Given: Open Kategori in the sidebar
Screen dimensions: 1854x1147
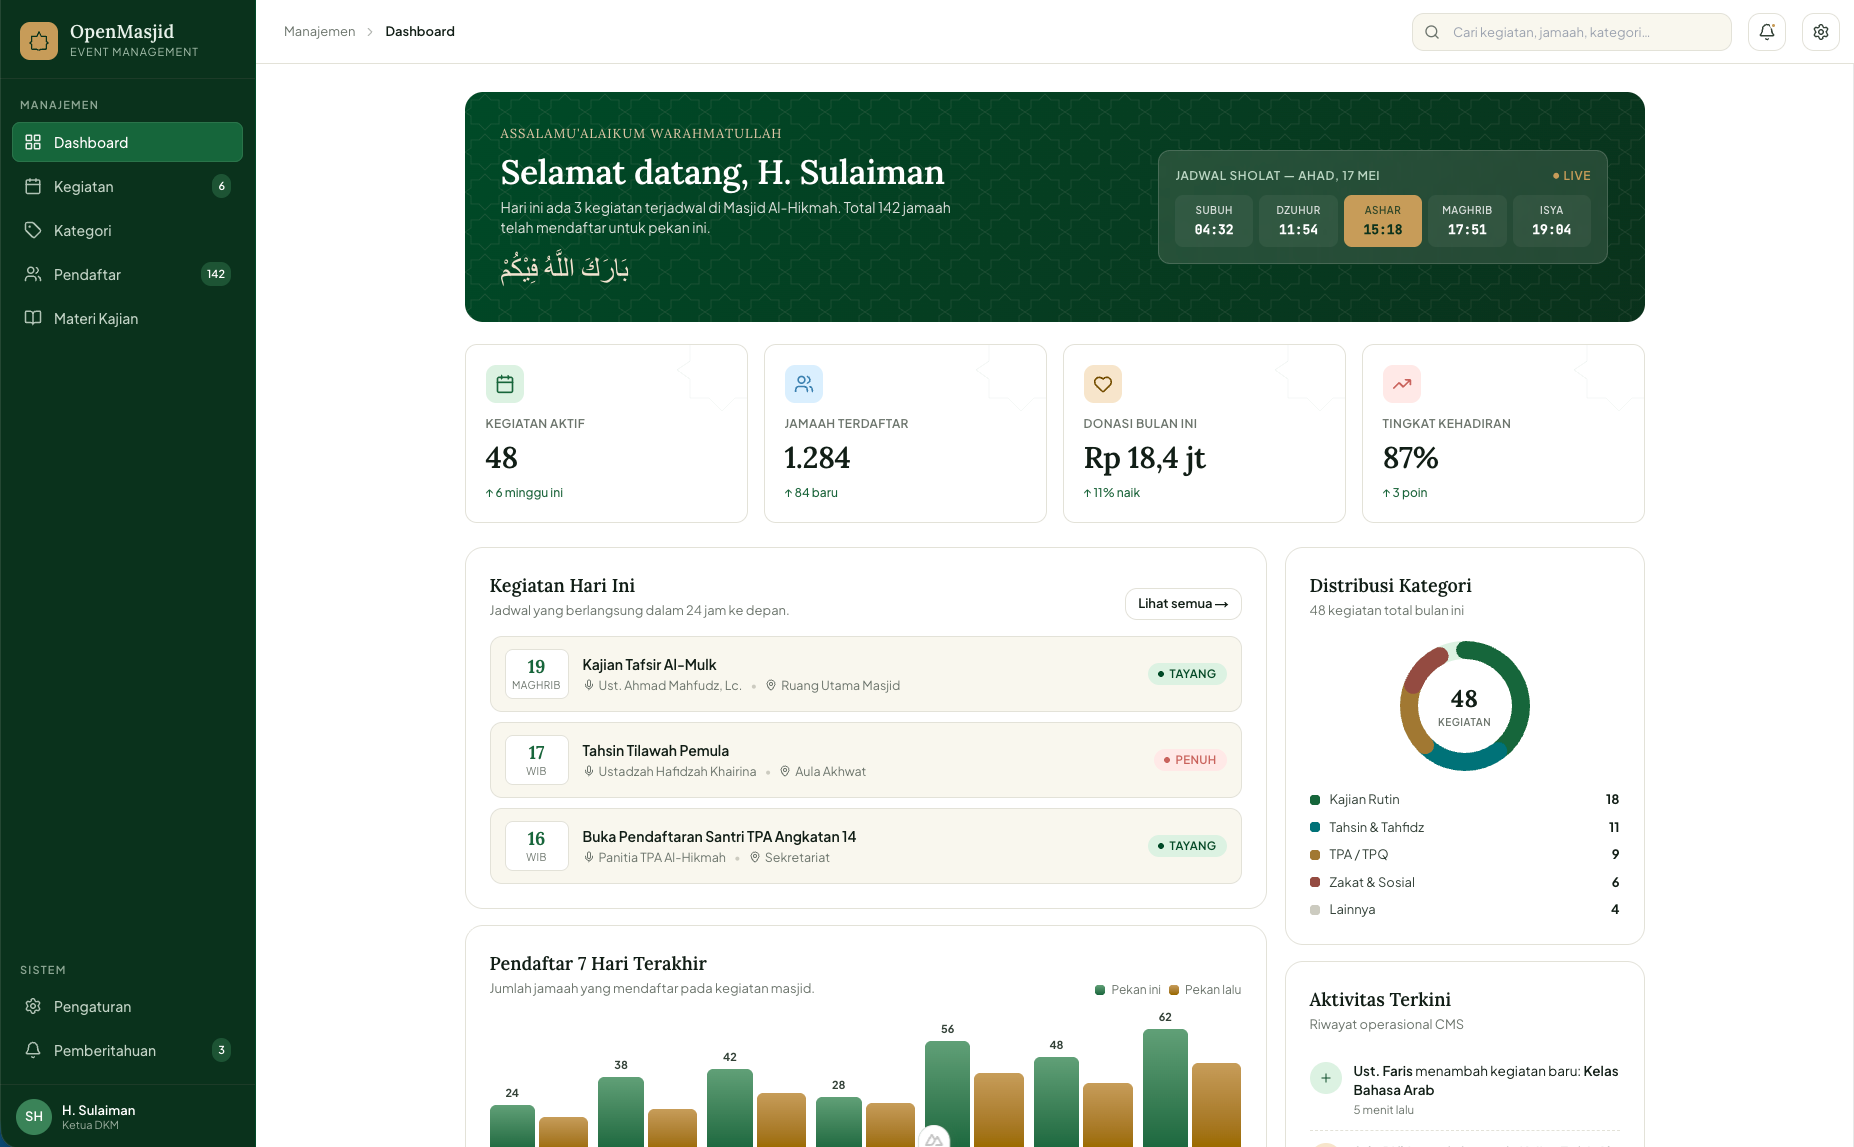Looking at the screenshot, I should pyautogui.click(x=127, y=230).
